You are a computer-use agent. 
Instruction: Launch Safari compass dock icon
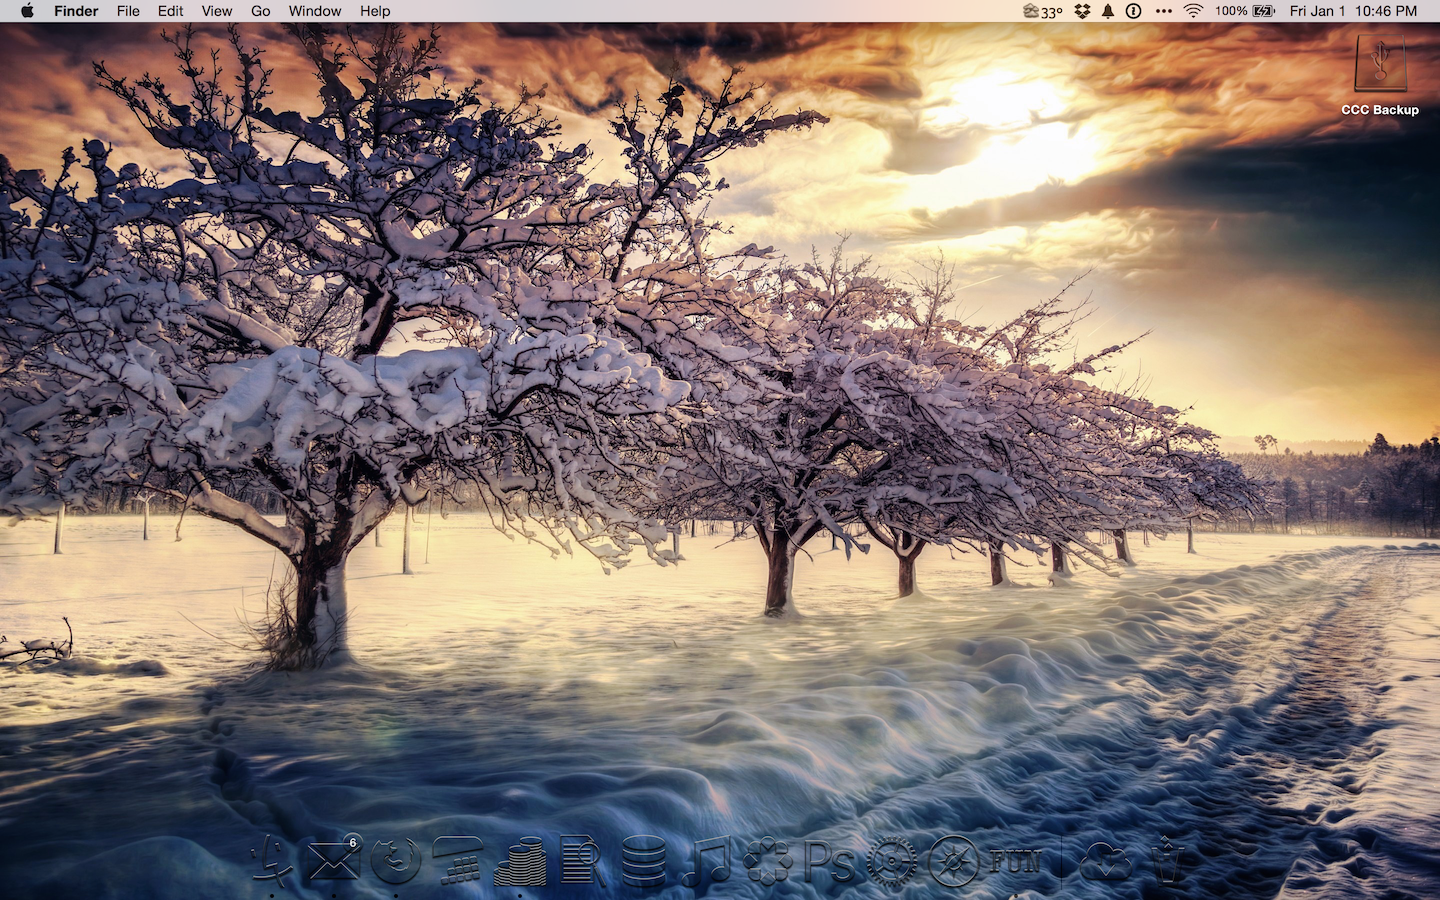(953, 860)
